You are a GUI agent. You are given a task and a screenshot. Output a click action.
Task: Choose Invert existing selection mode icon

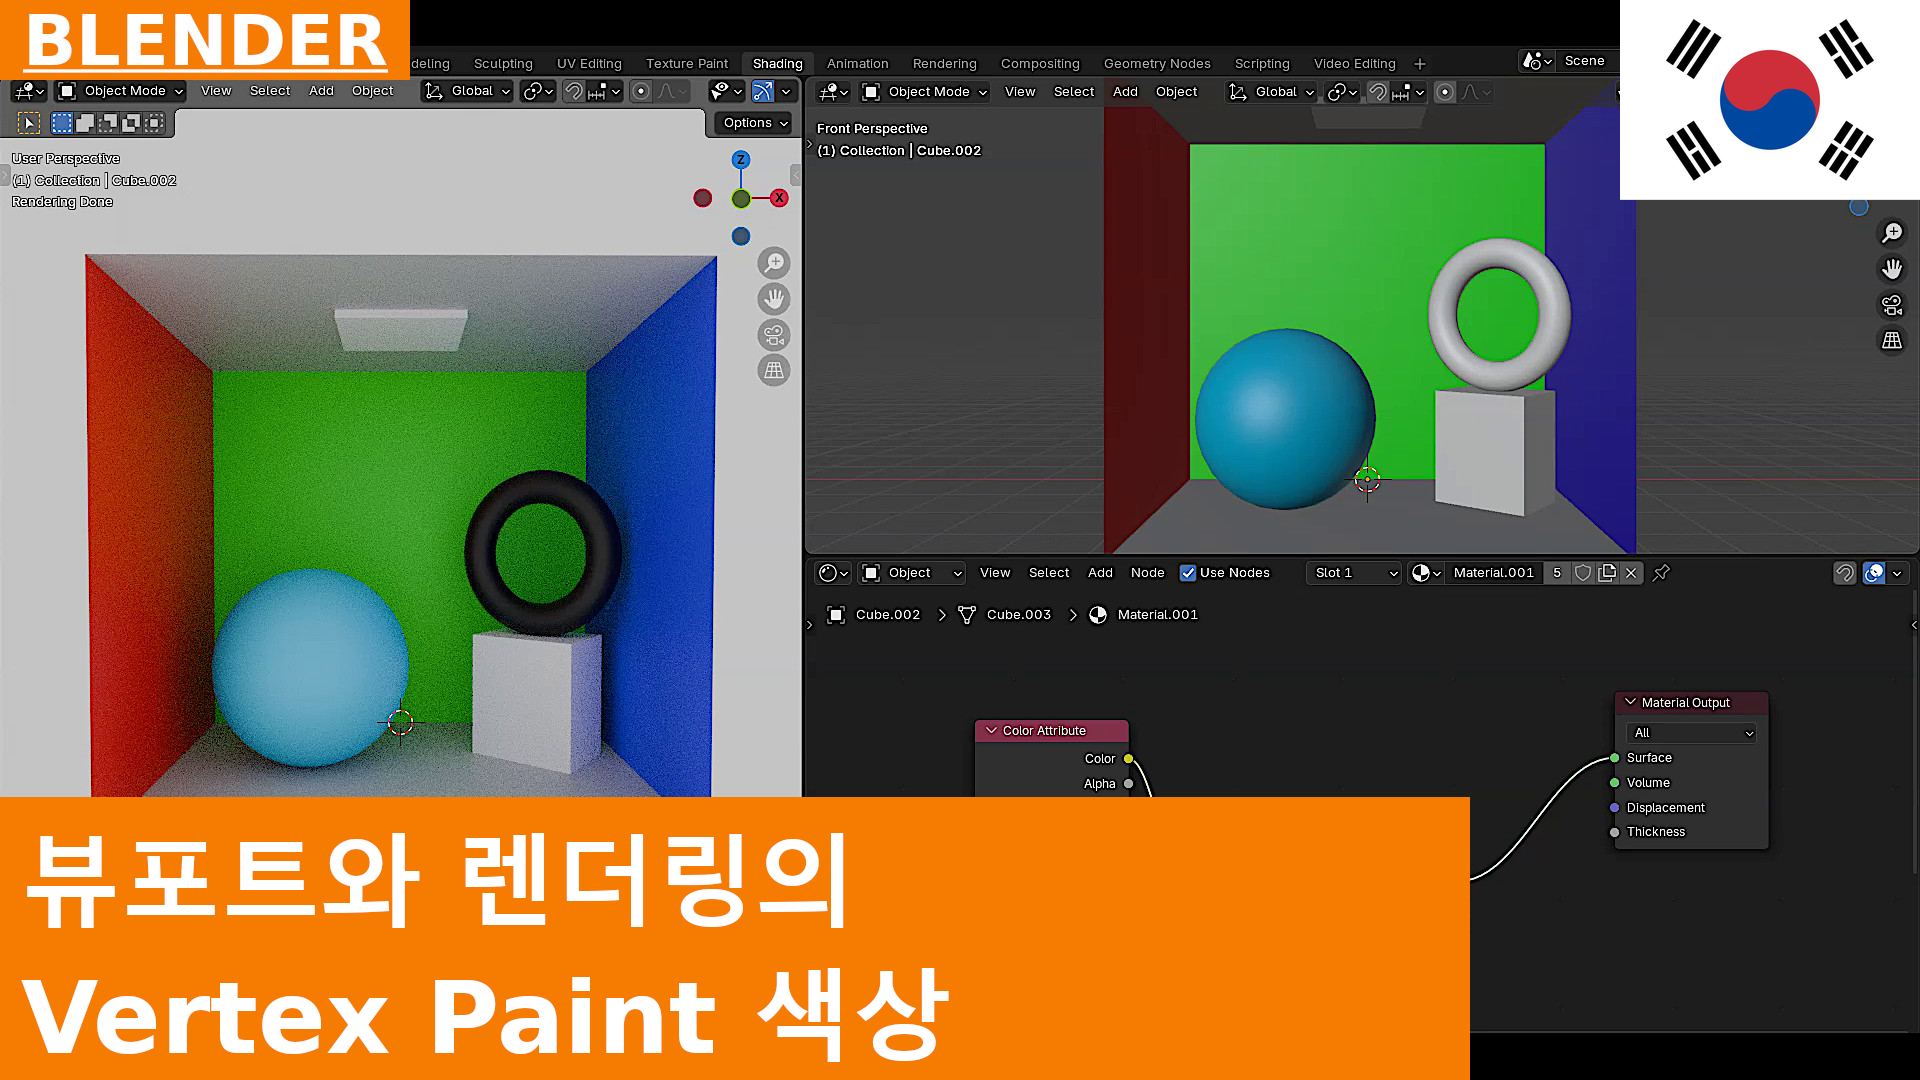point(131,123)
